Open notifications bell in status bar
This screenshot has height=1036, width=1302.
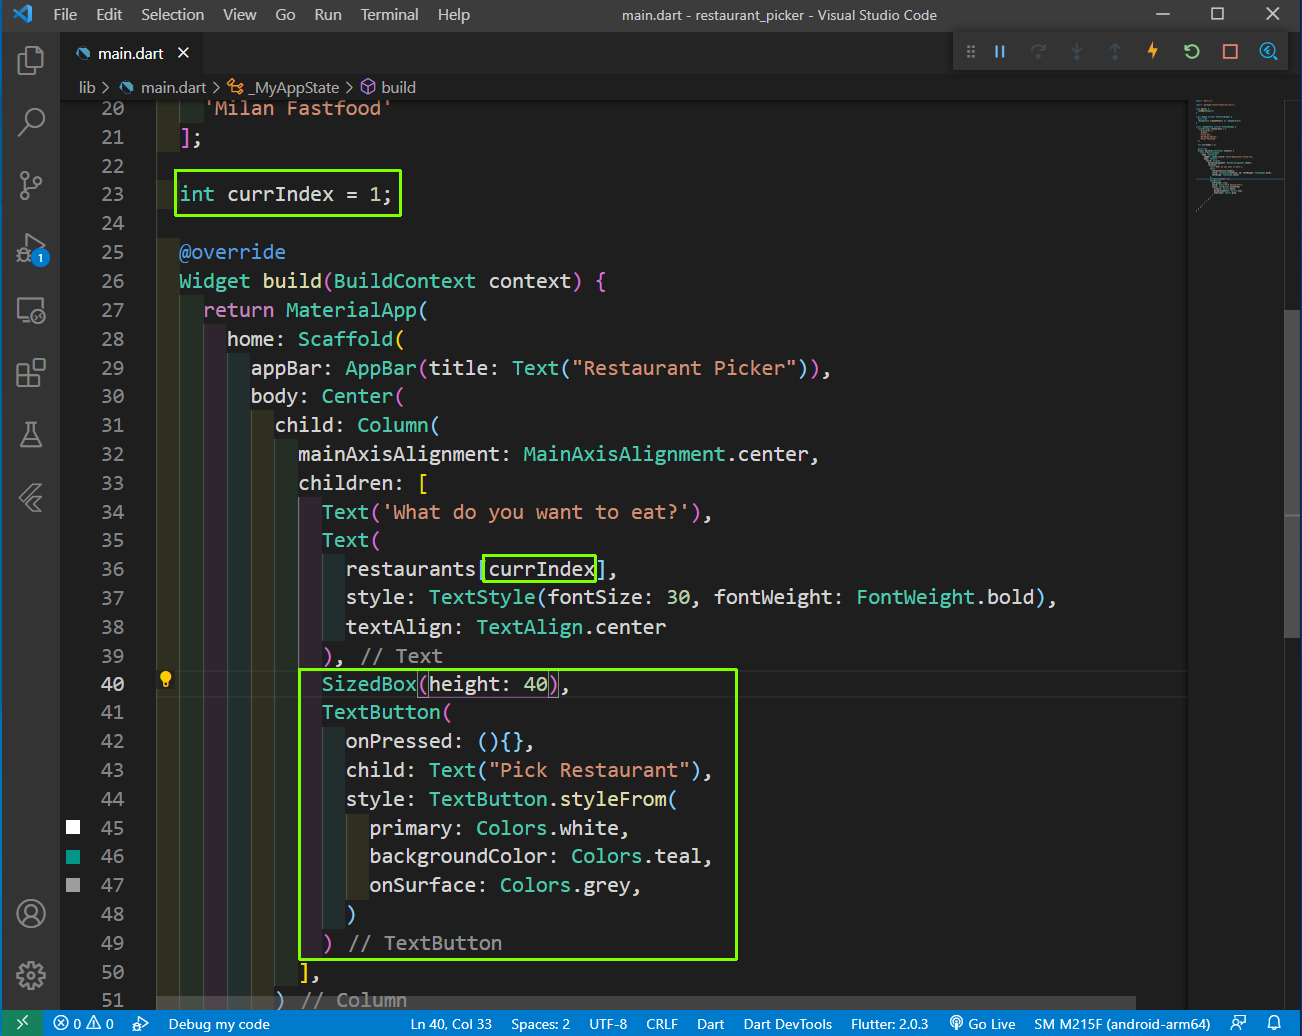(1274, 1023)
